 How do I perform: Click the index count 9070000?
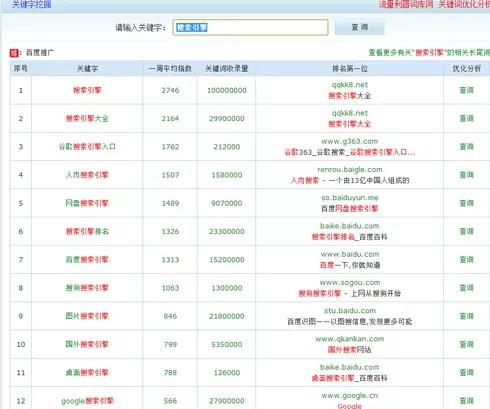pyautogui.click(x=227, y=203)
